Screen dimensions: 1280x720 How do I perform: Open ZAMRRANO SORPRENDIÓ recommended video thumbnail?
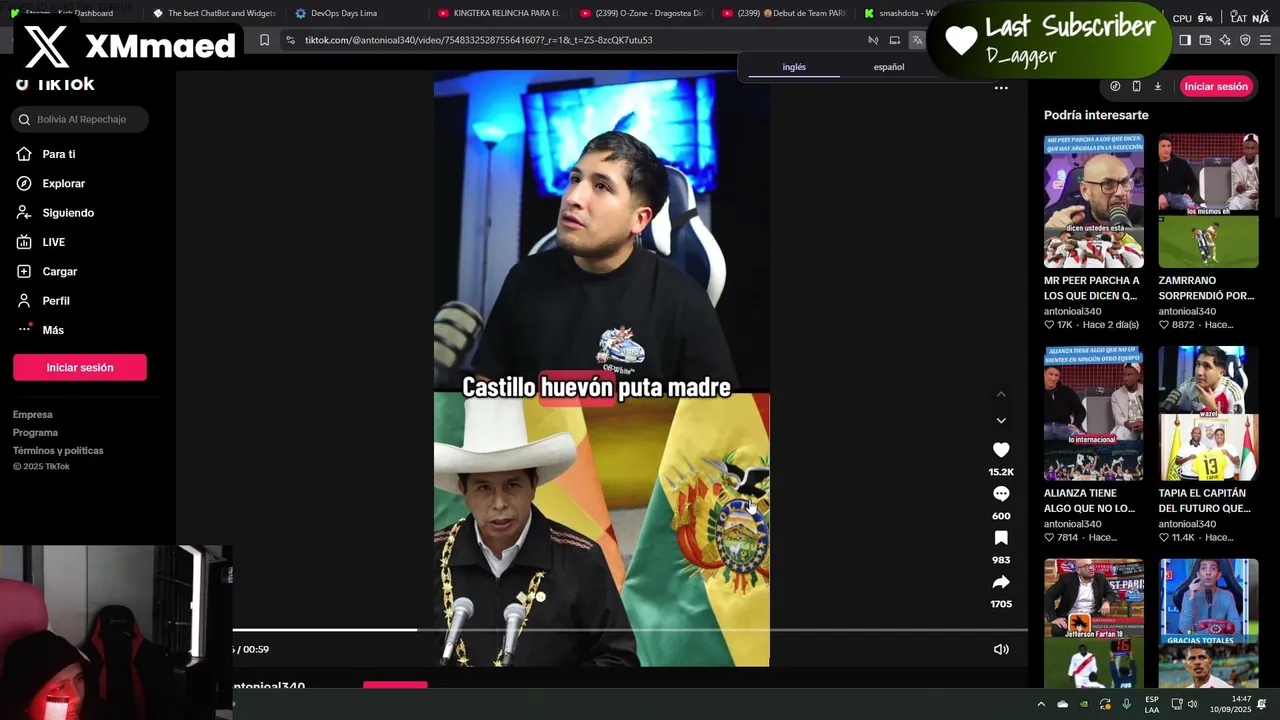1208,201
